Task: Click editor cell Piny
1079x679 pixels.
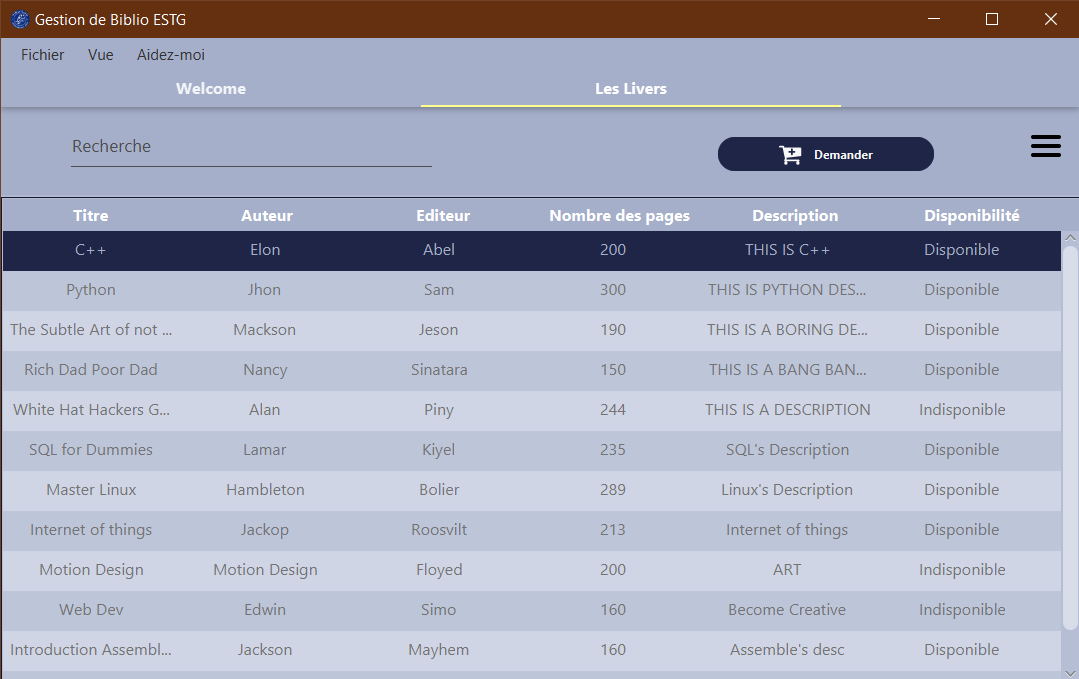Action: coord(439,410)
